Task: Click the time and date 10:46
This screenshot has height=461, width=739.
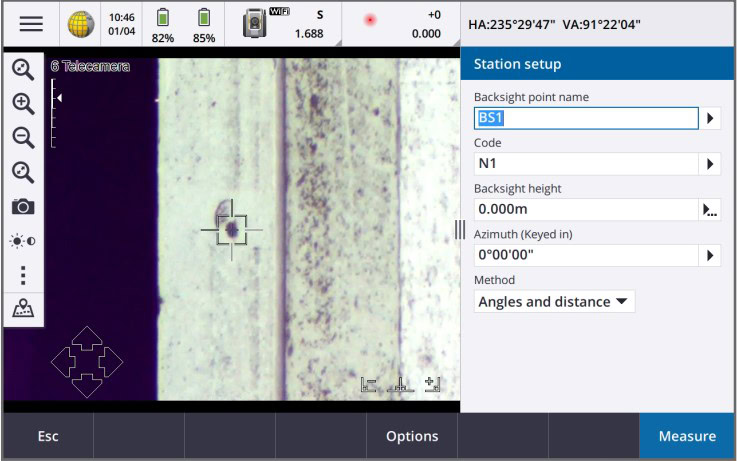Action: tap(122, 24)
